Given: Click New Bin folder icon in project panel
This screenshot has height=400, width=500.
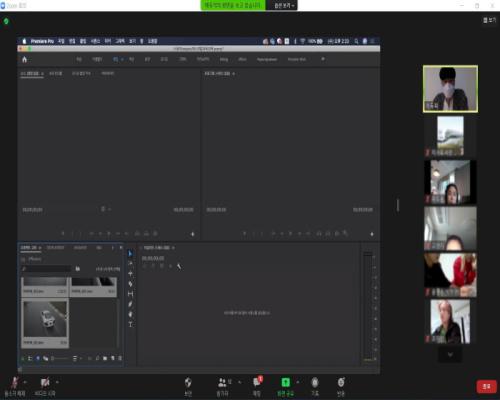Looking at the screenshot, I should [x=105, y=358].
